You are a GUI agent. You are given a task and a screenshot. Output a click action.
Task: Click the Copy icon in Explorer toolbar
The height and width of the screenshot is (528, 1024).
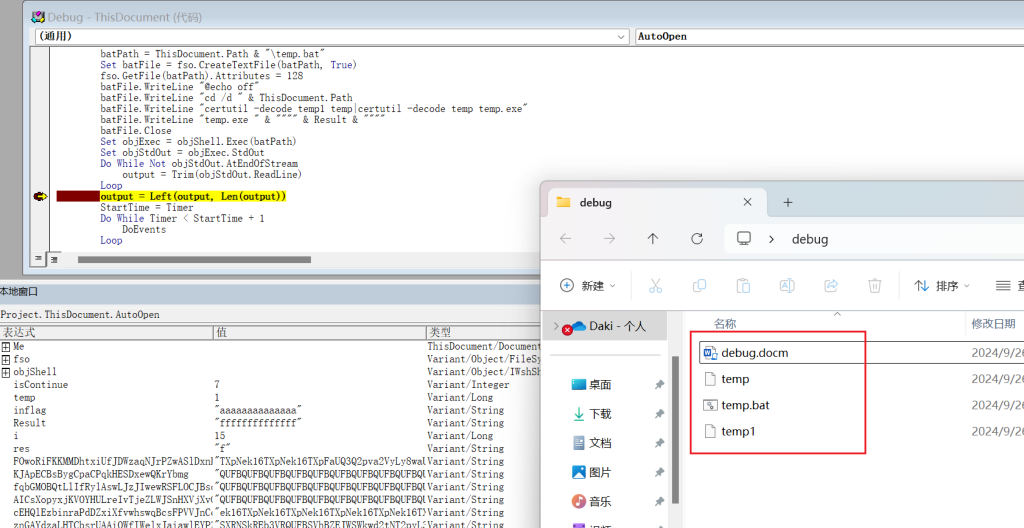pyautogui.click(x=699, y=286)
